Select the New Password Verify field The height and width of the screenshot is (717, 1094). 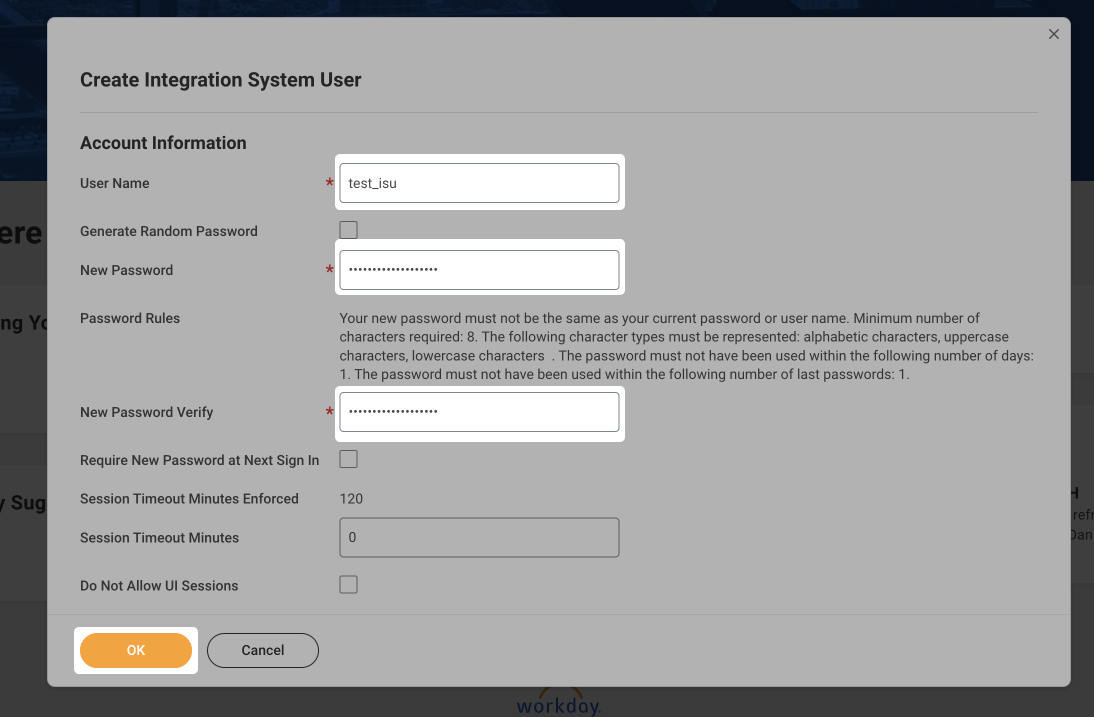point(479,412)
